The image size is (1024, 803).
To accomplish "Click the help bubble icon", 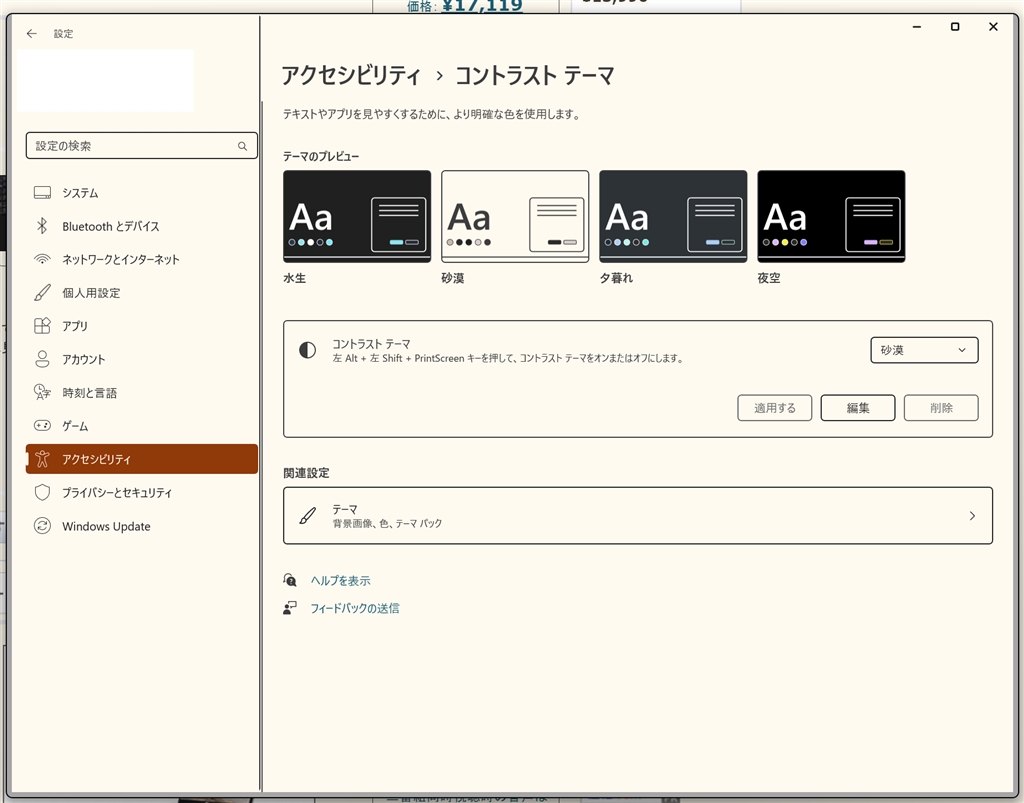I will [x=290, y=580].
